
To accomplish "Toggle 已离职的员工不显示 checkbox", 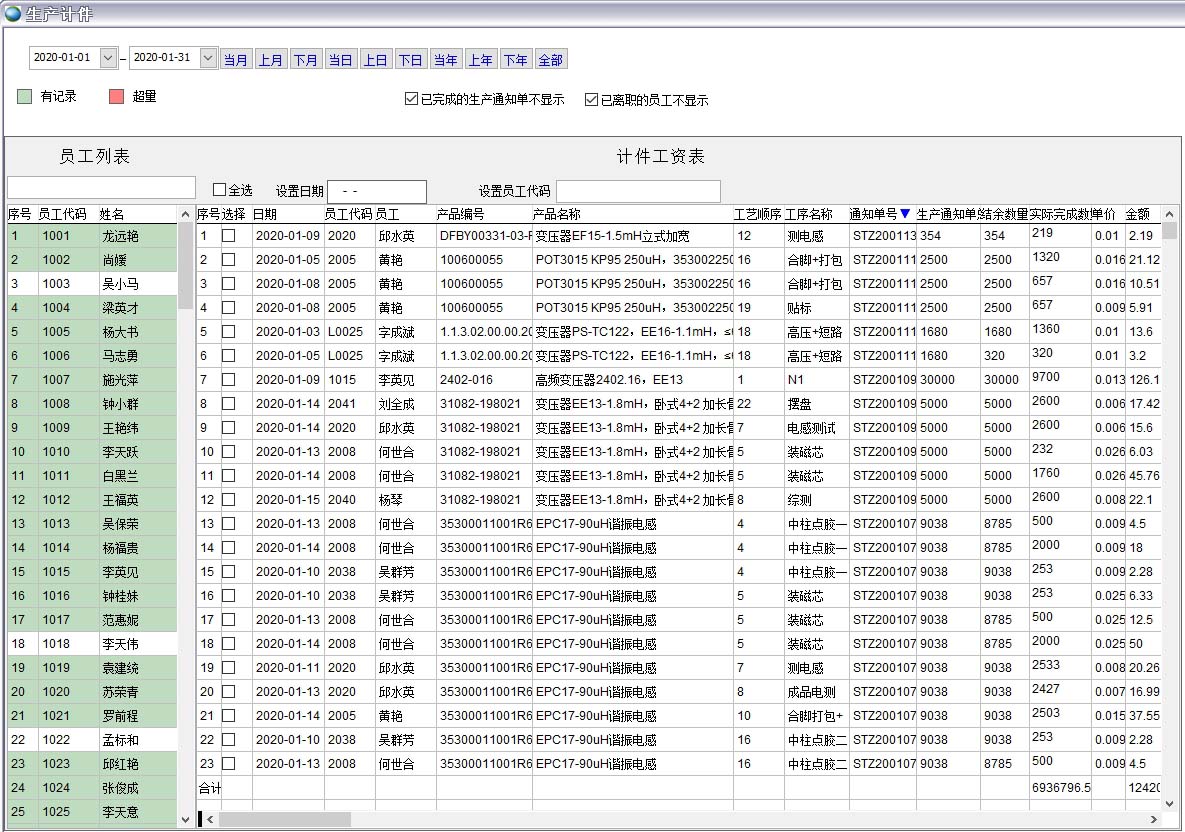I will tap(591, 99).
